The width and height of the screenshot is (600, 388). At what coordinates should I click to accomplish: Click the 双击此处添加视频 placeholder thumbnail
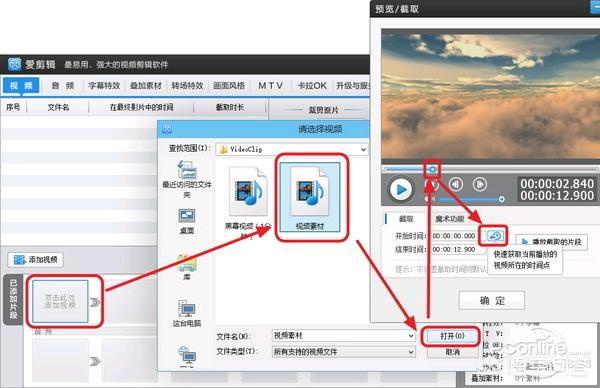60,301
